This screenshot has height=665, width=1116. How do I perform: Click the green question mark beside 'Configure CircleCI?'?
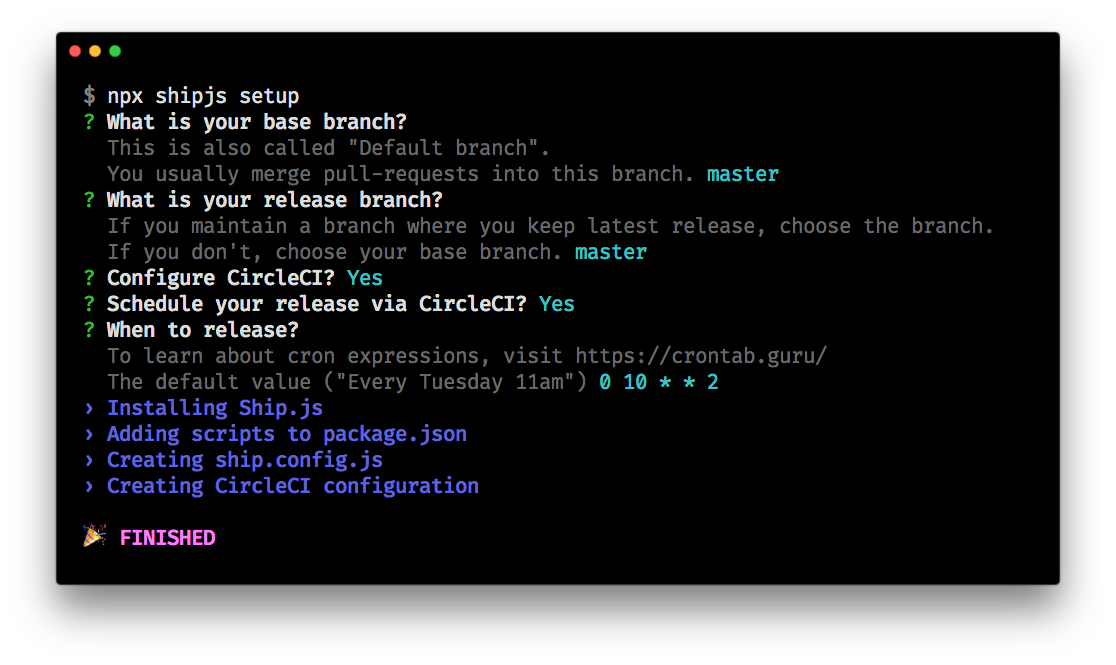[89, 278]
